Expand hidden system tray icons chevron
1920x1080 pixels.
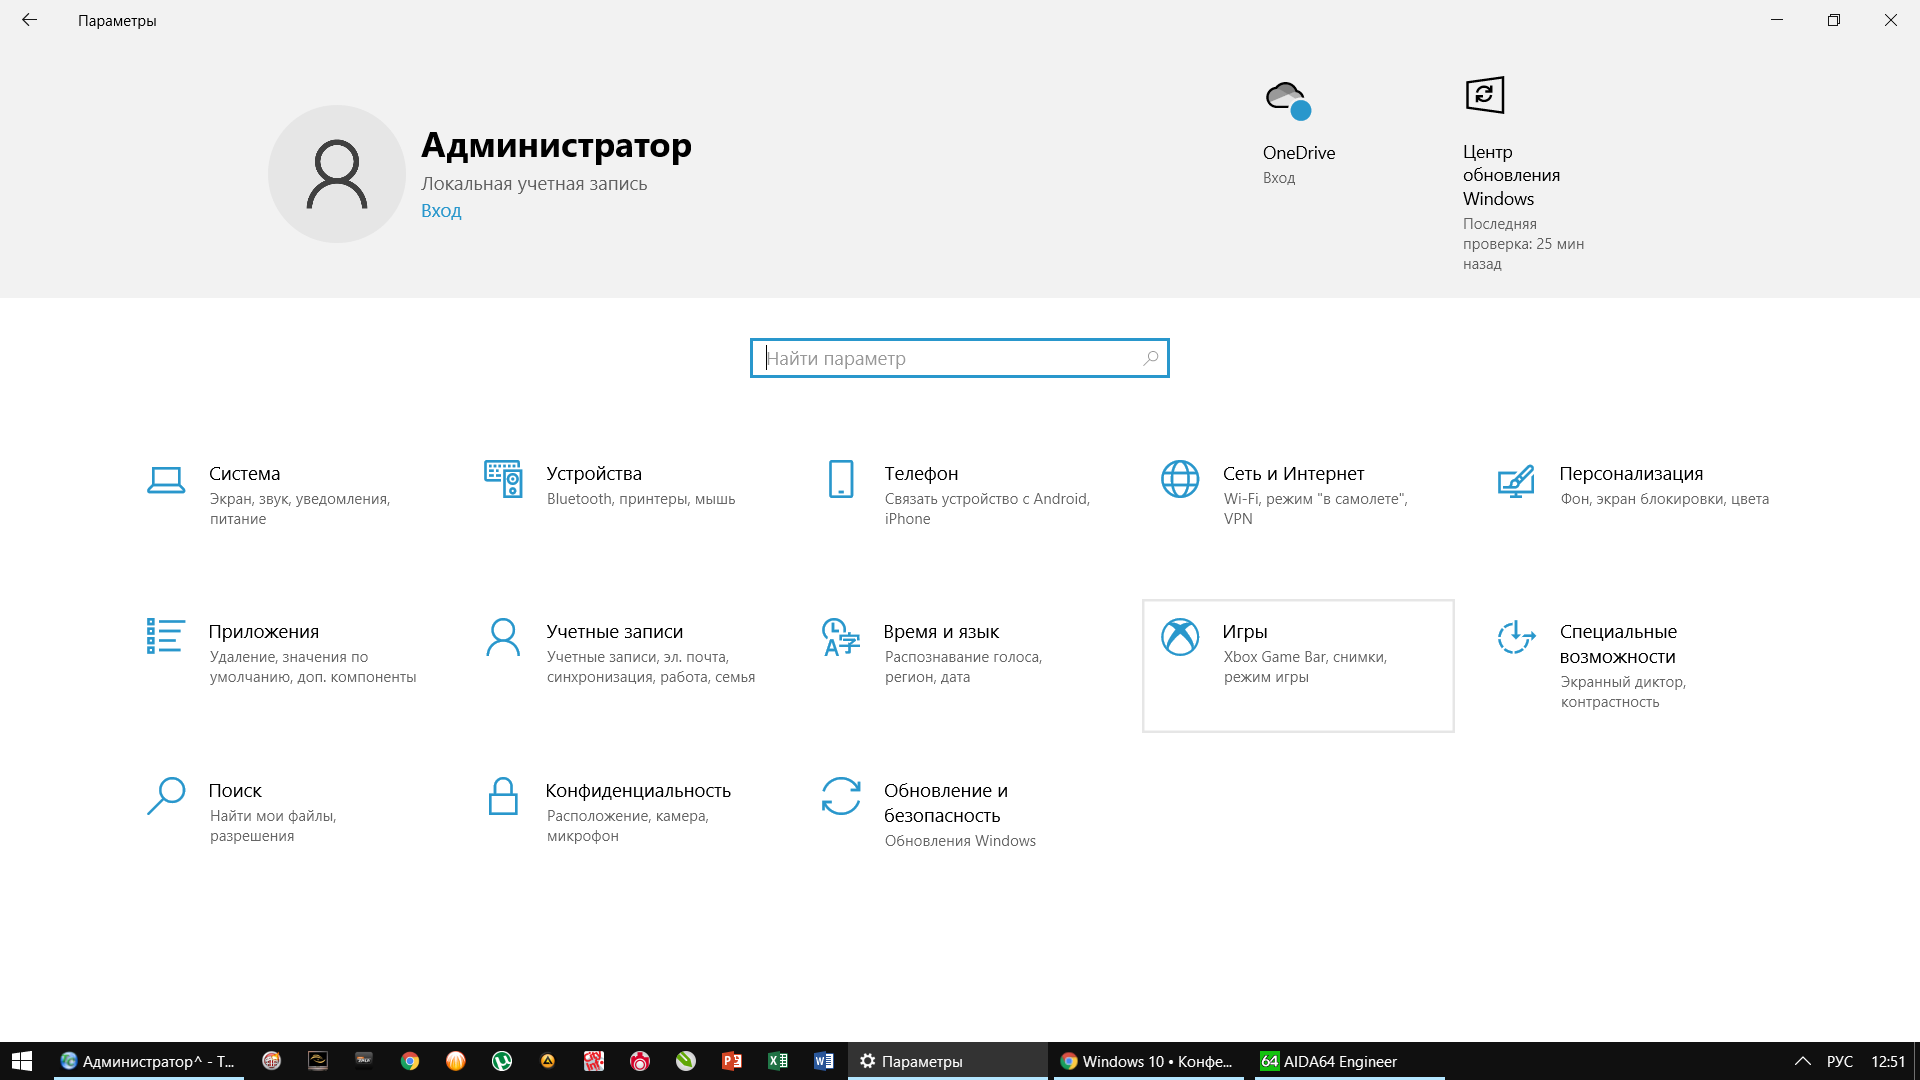click(1802, 1061)
